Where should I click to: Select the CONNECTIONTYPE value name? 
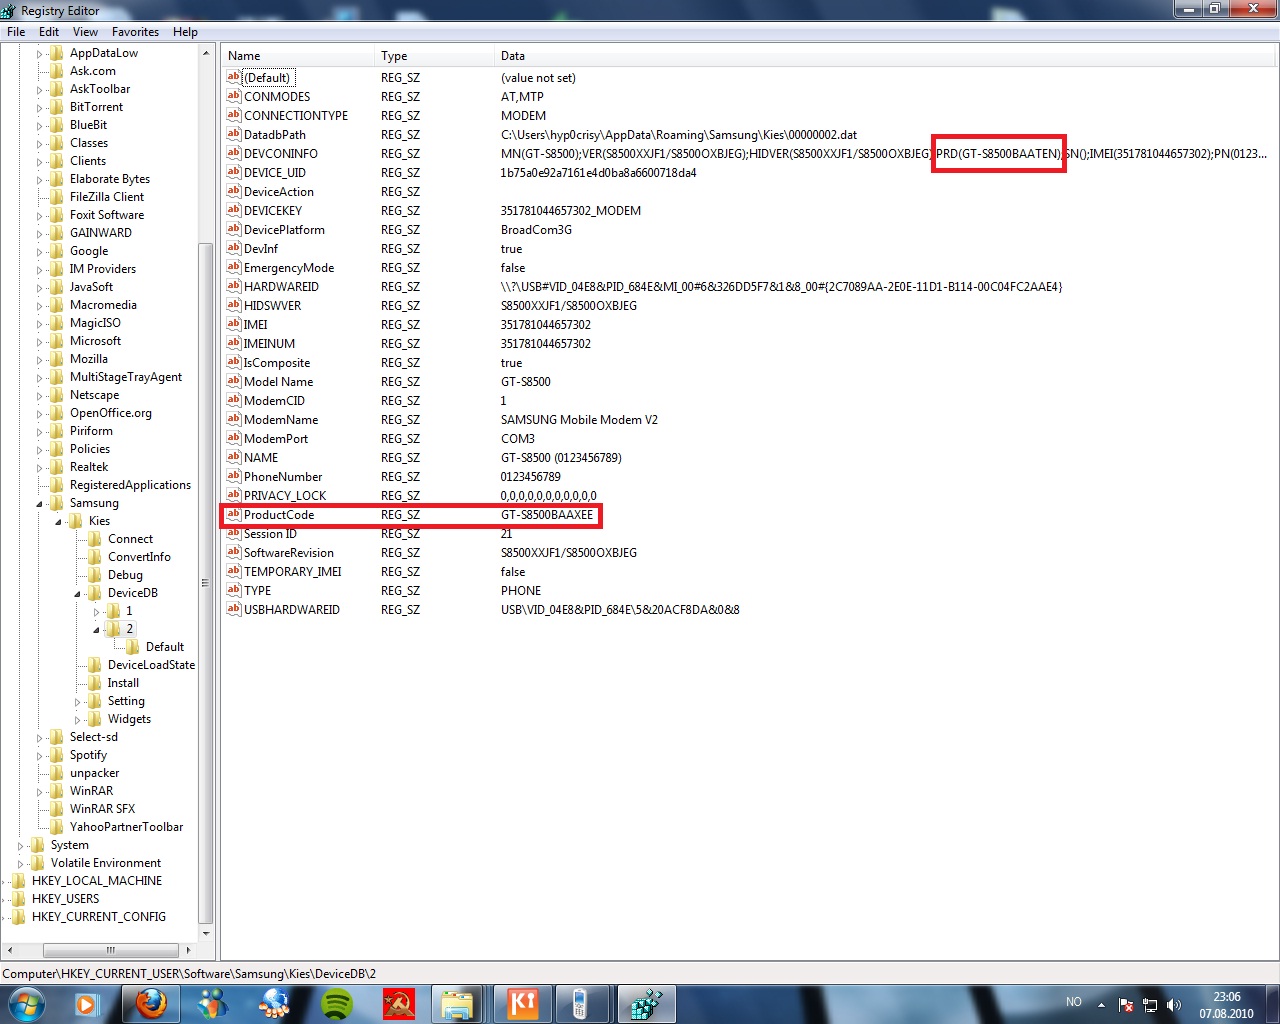[296, 116]
